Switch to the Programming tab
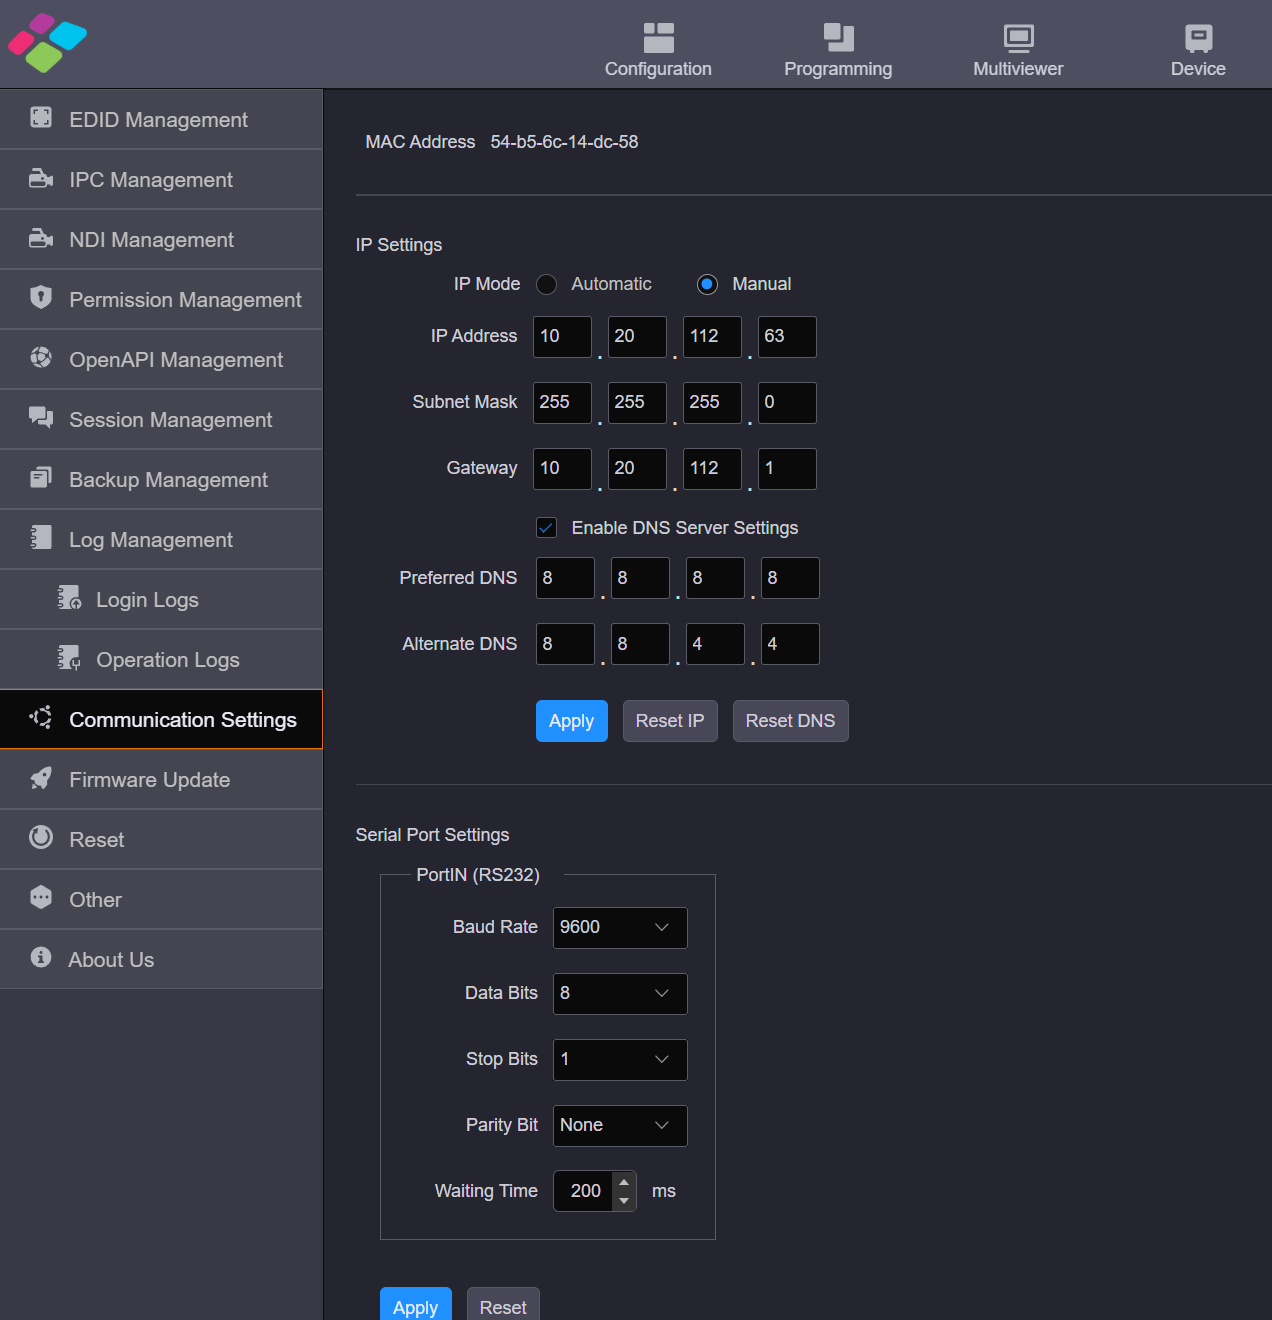The width and height of the screenshot is (1272, 1320). coord(838,50)
